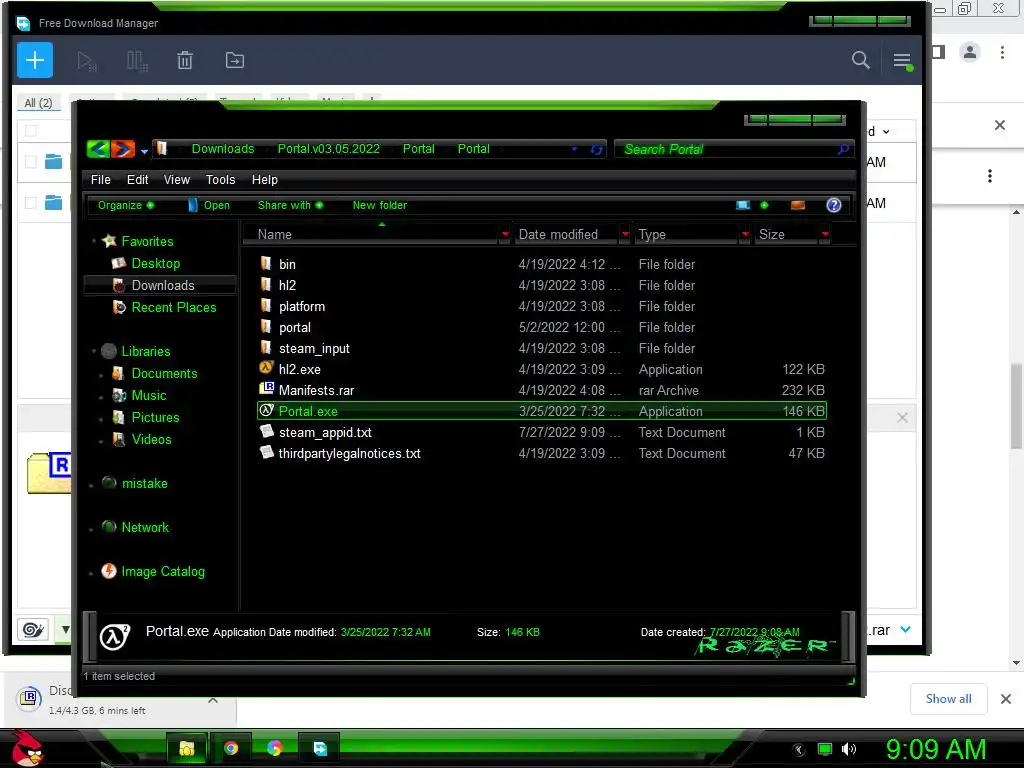This screenshot has height=768, width=1024.
Task: Open Type column filter arrow
Action: [x=745, y=234]
